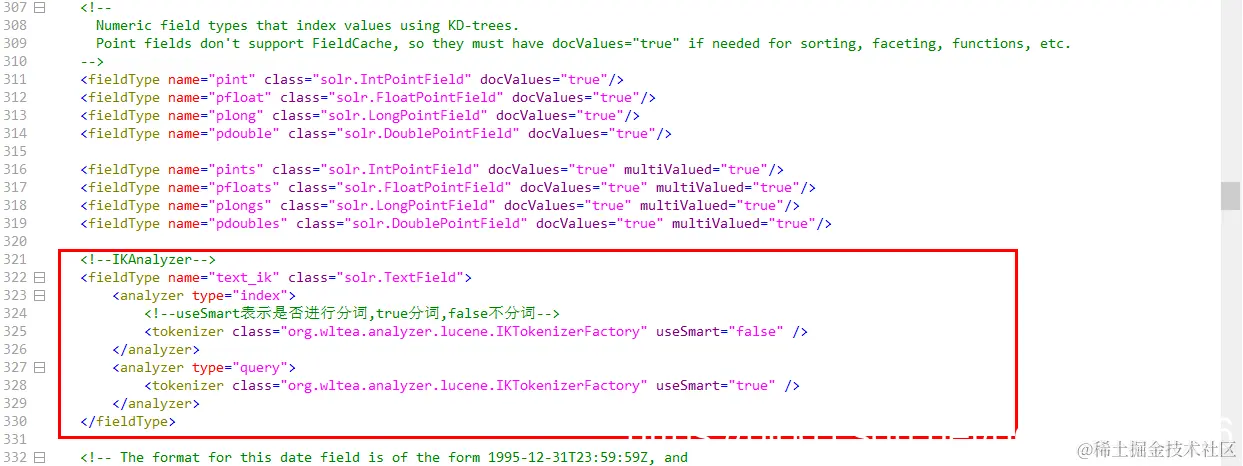Click the "Point fields don't support FieldCache" line
The height and width of the screenshot is (466, 1243).
(583, 43)
